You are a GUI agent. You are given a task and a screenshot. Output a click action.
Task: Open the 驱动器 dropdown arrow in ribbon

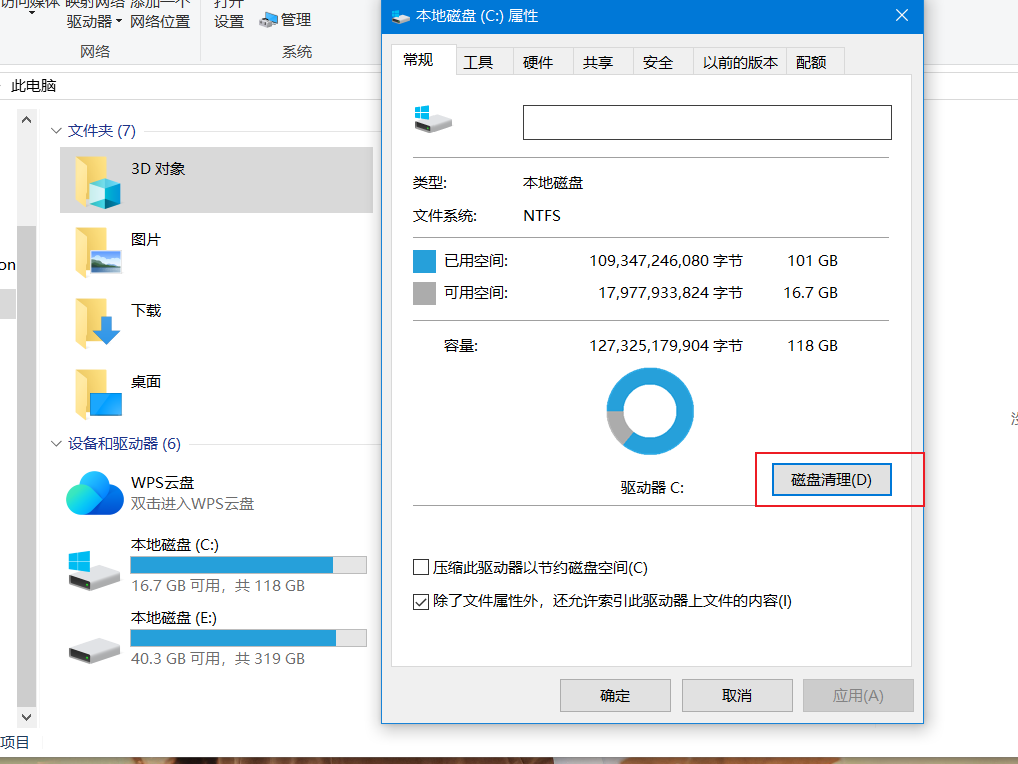(119, 21)
